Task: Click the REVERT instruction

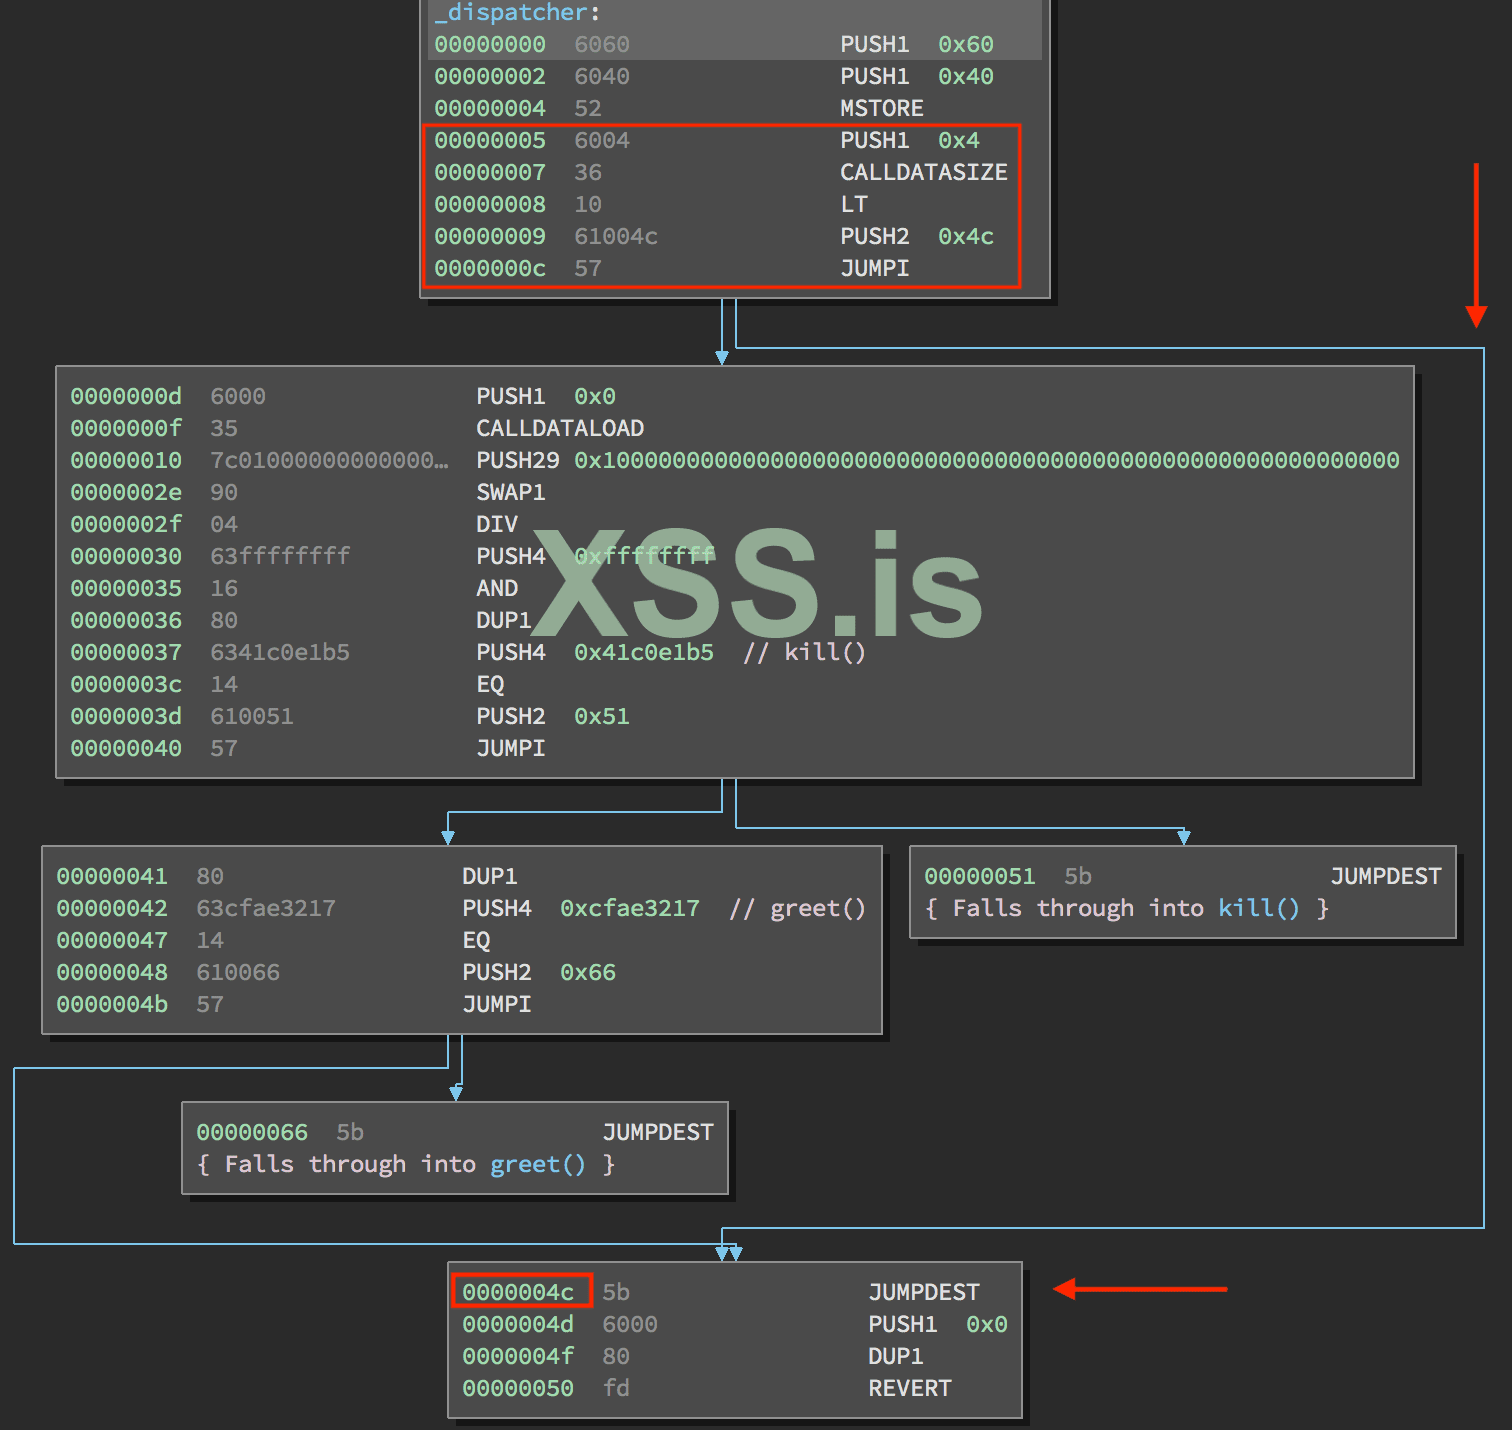Action: [x=909, y=1388]
